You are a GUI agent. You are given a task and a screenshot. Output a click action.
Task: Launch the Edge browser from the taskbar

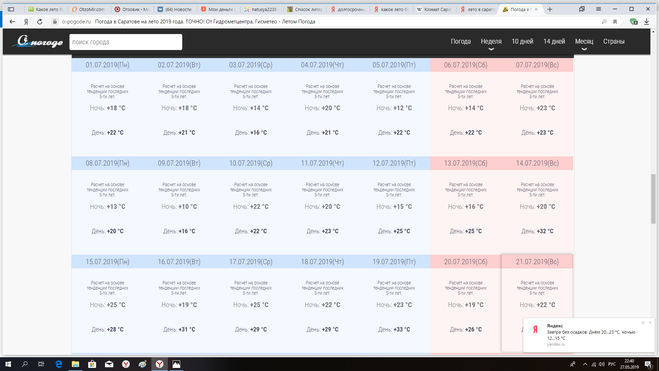(58, 364)
